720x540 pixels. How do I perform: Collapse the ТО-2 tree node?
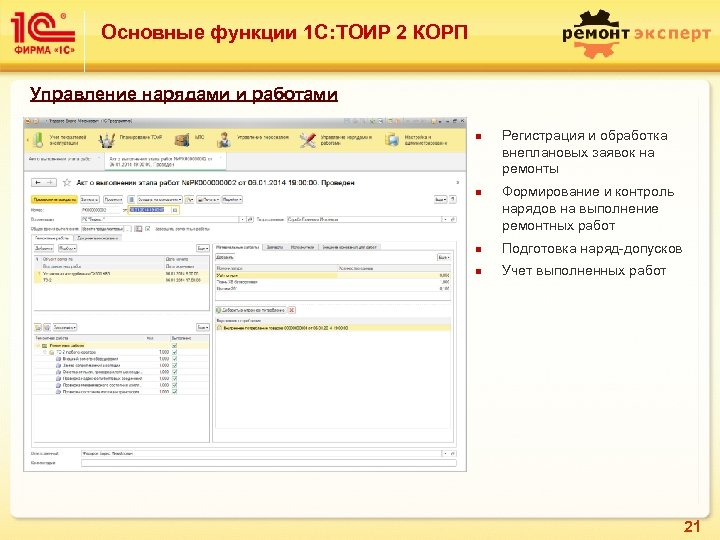point(45,352)
